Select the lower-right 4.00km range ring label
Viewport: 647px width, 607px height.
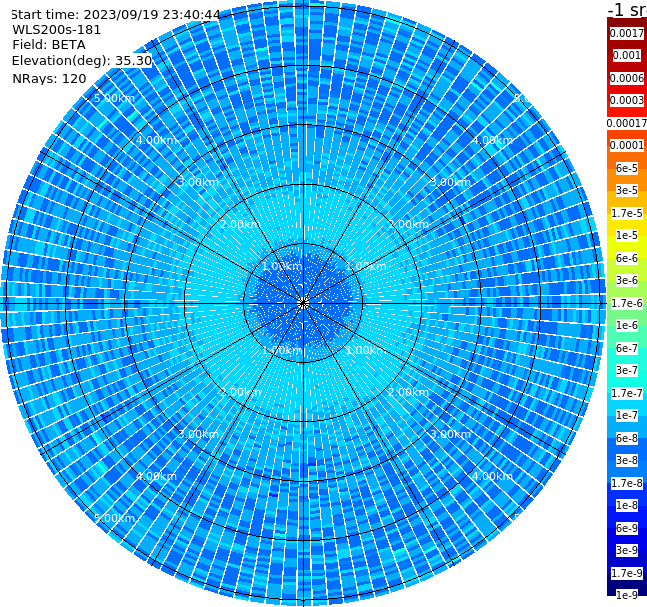point(492,476)
